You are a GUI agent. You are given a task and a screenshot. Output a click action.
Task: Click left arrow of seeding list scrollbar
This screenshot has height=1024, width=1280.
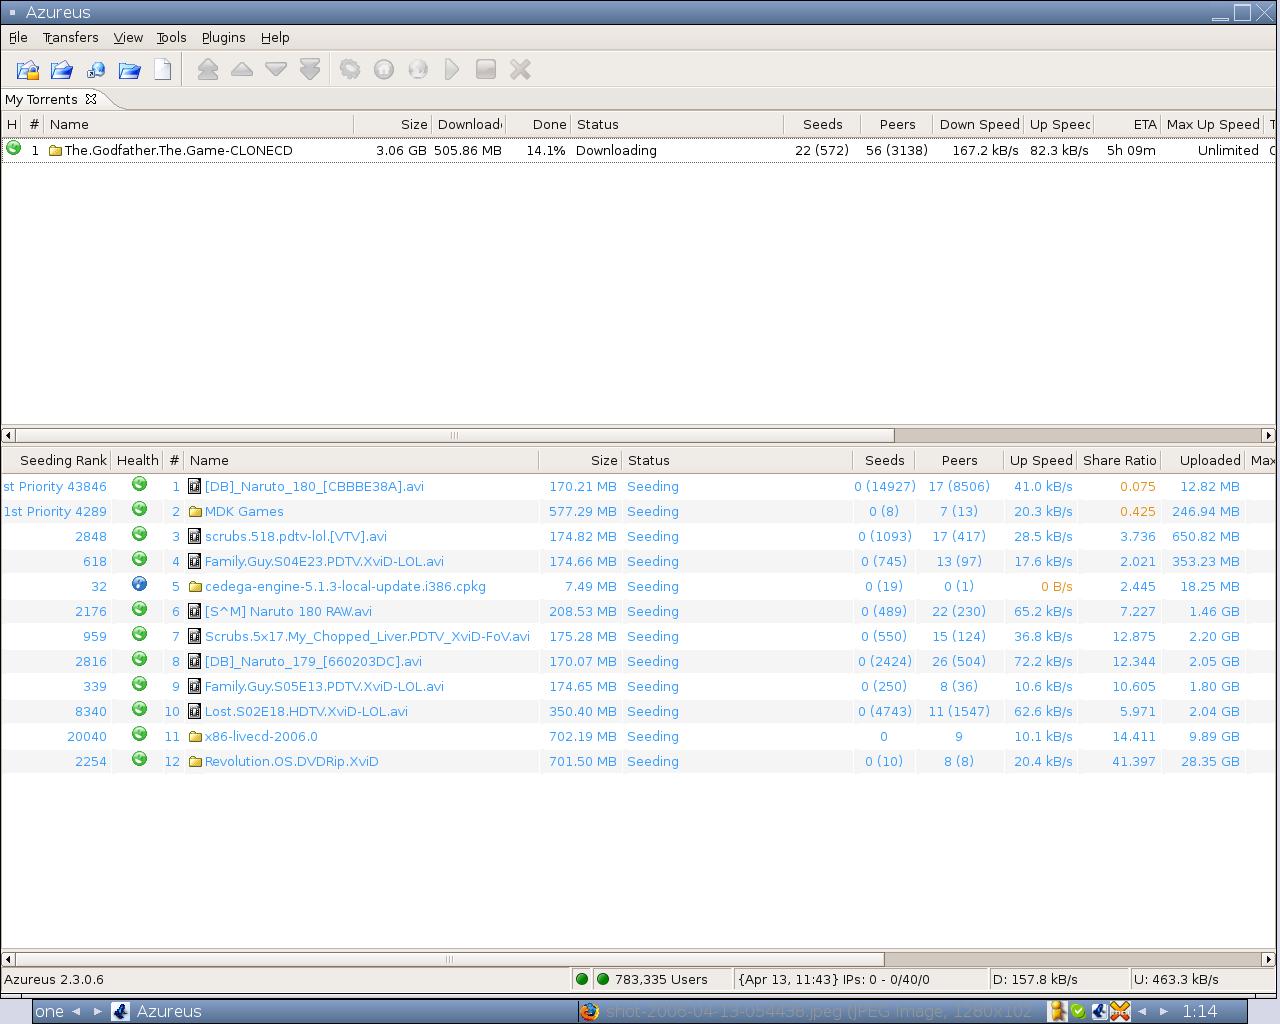[x=8, y=959]
